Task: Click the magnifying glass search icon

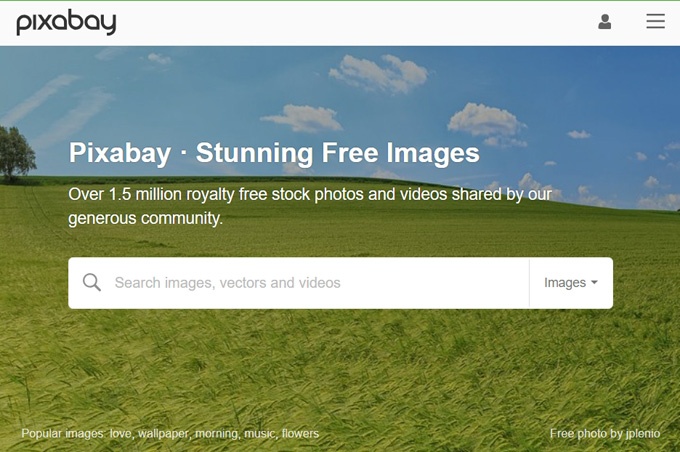Action: [92, 282]
